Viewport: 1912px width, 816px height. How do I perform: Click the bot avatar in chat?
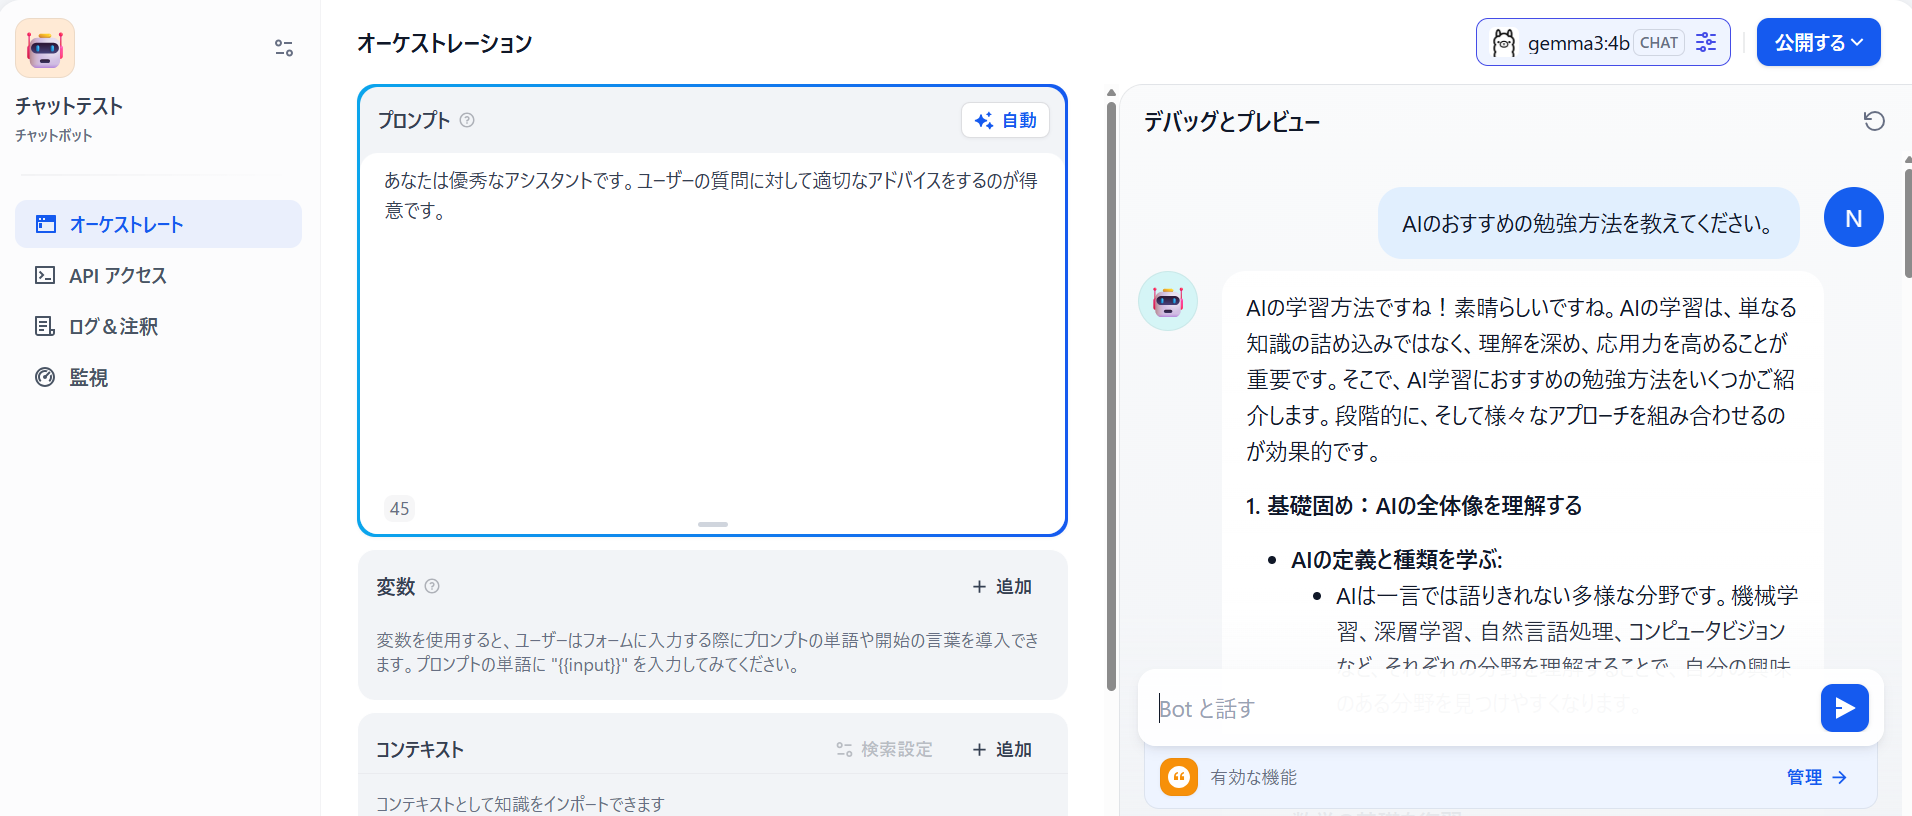pyautogui.click(x=1168, y=301)
